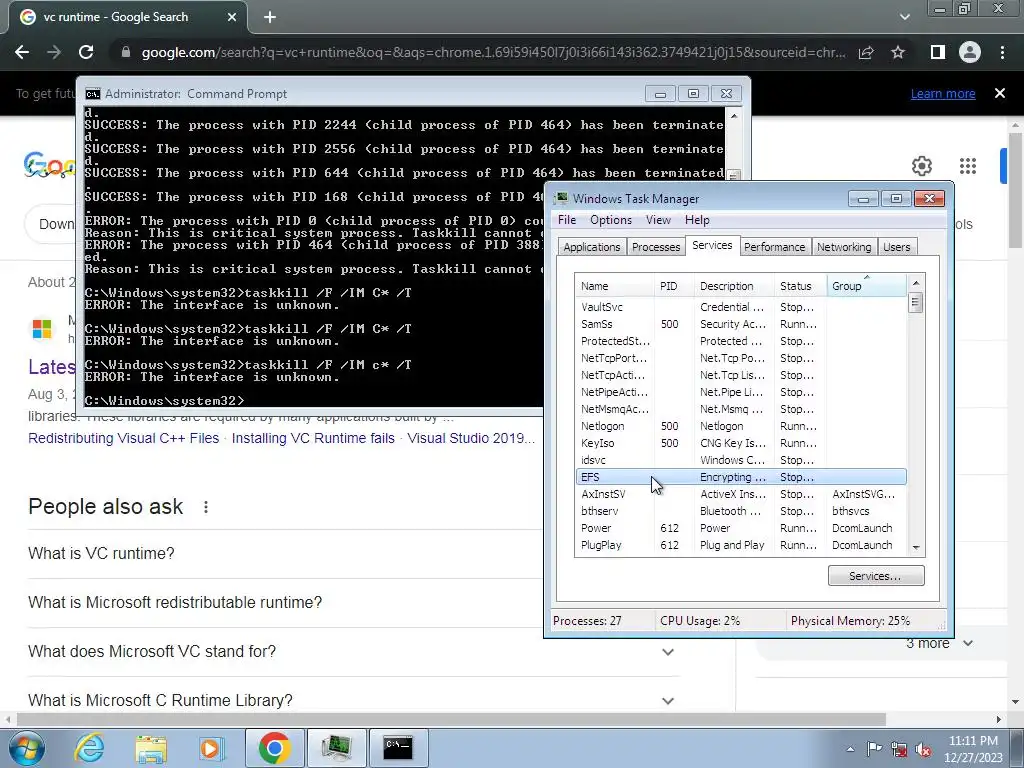Click services list scroll-down arrow
1024x768 pixels.
(916, 547)
